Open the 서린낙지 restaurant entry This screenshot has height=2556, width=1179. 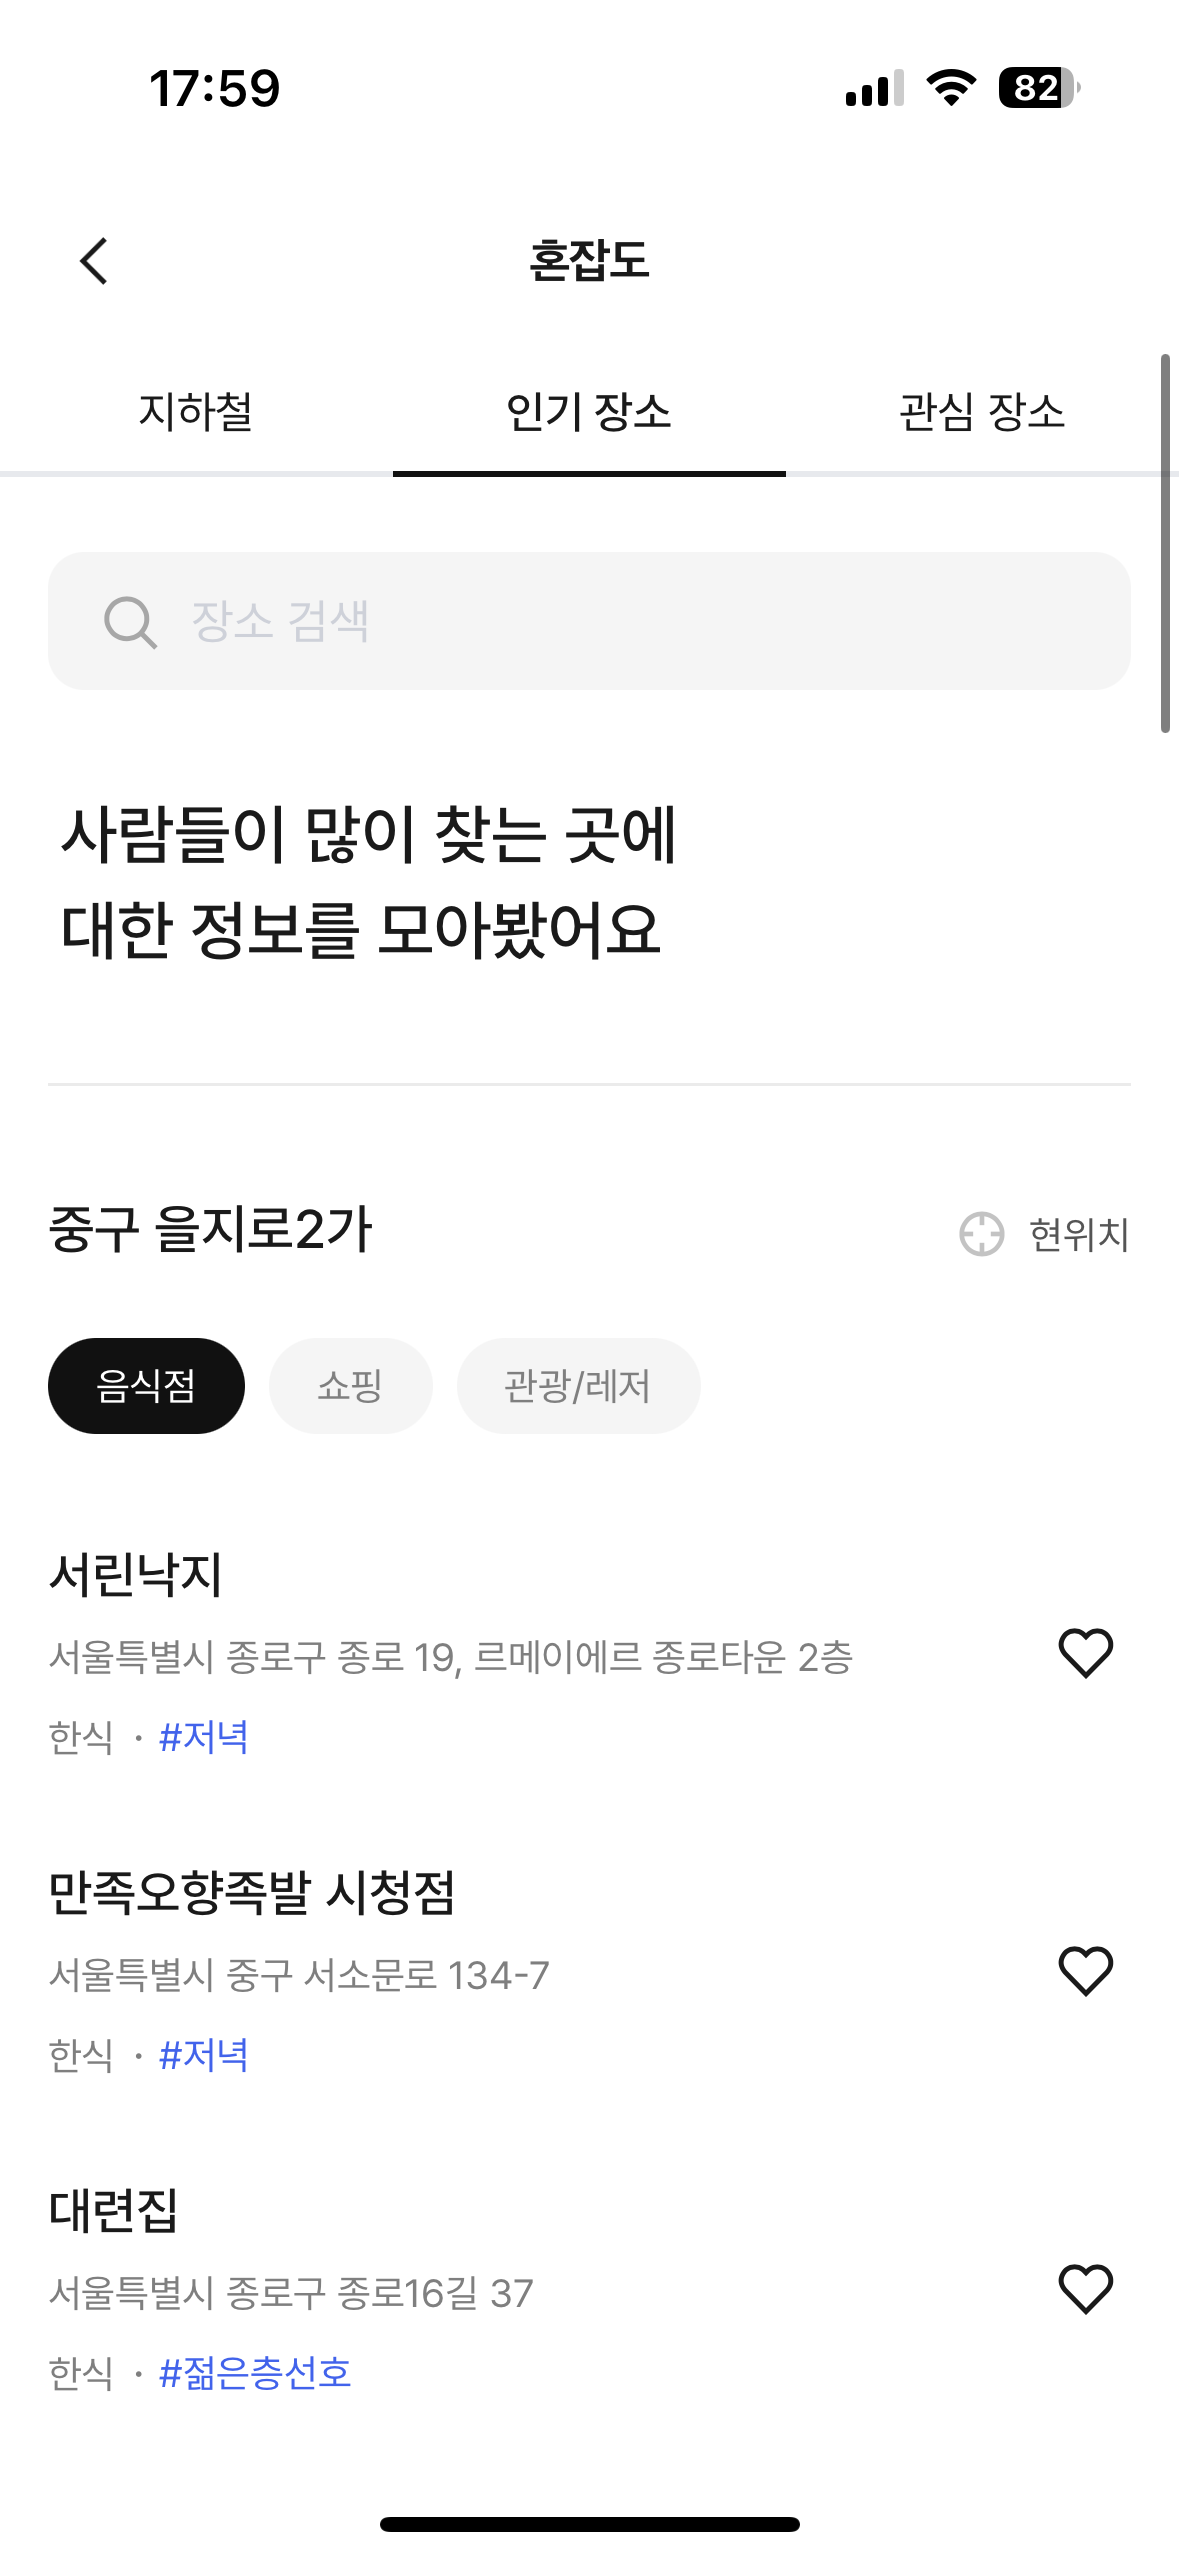coord(136,1574)
